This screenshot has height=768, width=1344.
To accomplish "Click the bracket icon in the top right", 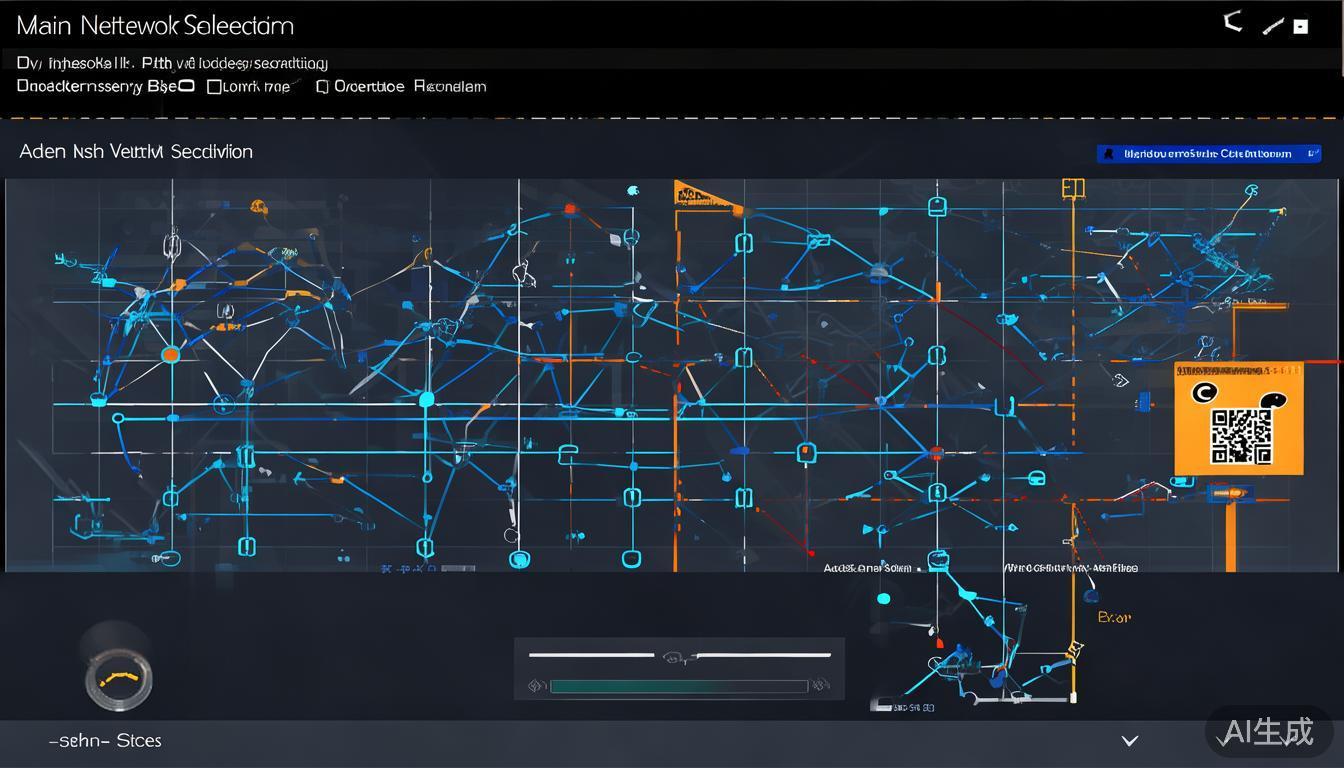I will 1234,22.
